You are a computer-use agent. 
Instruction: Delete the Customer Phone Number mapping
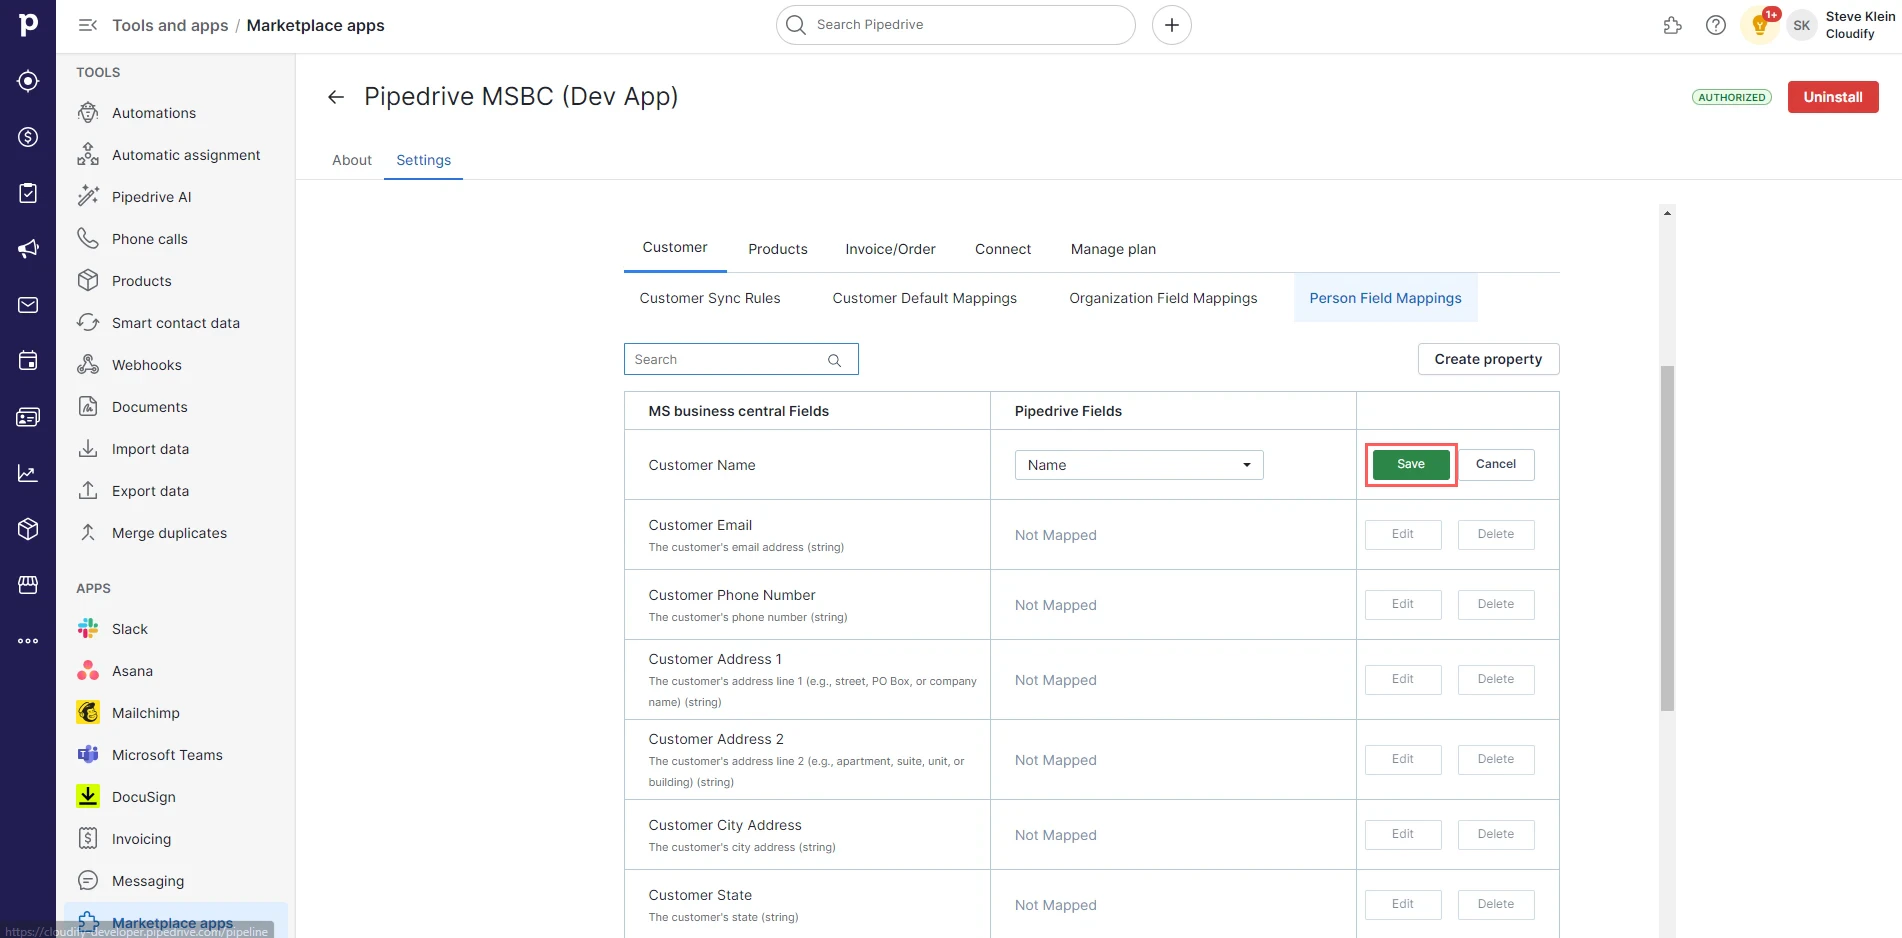[1496, 604]
